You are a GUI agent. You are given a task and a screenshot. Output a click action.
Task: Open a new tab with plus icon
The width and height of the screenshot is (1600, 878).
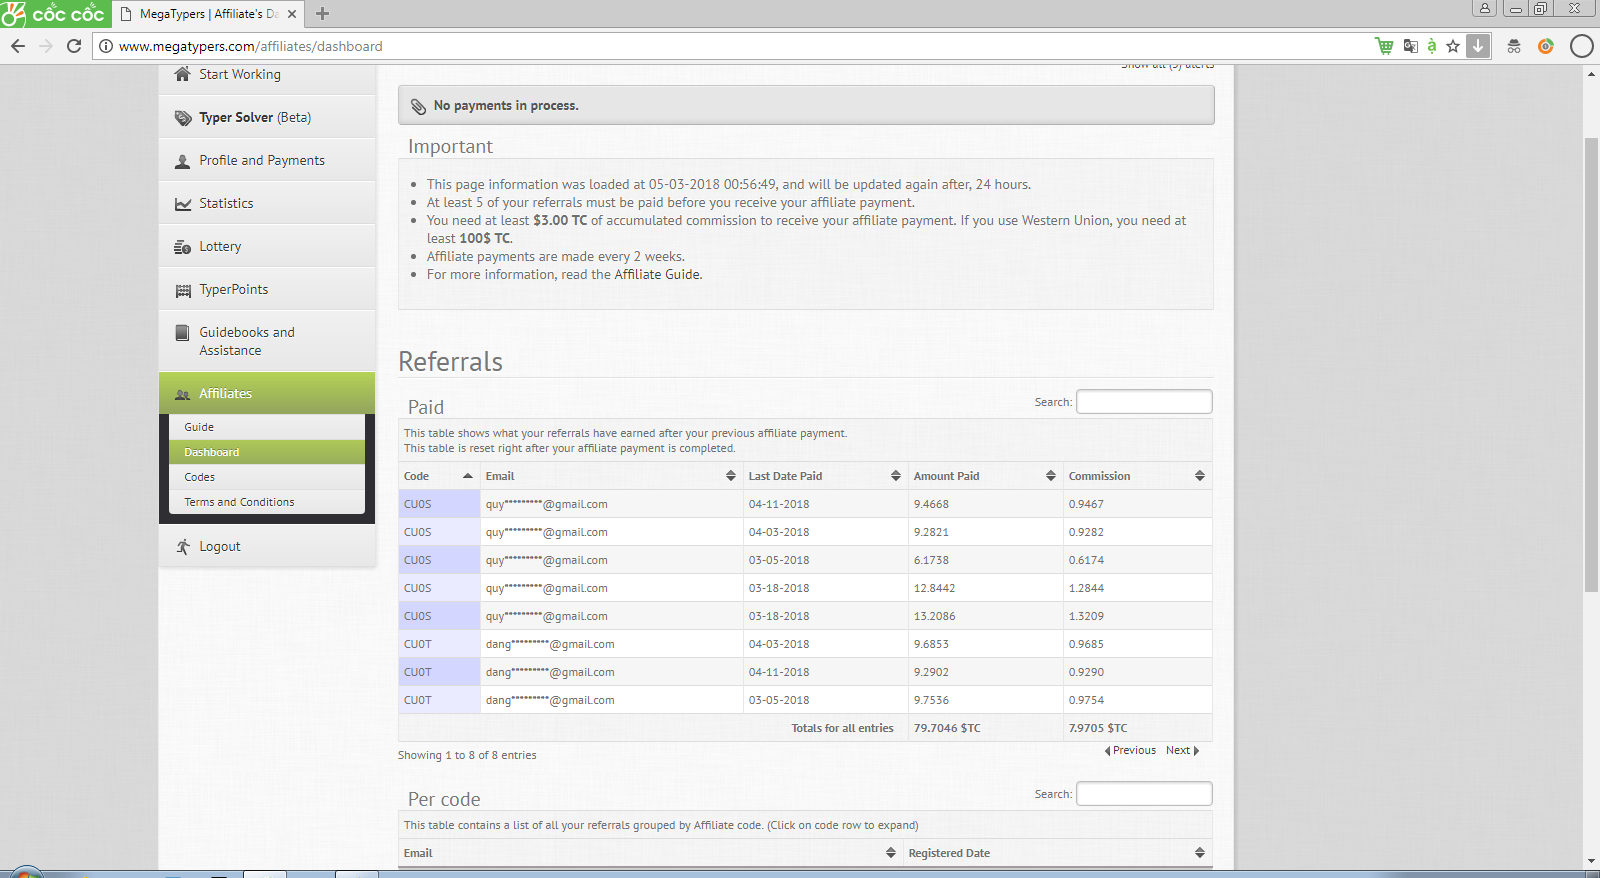click(x=322, y=14)
